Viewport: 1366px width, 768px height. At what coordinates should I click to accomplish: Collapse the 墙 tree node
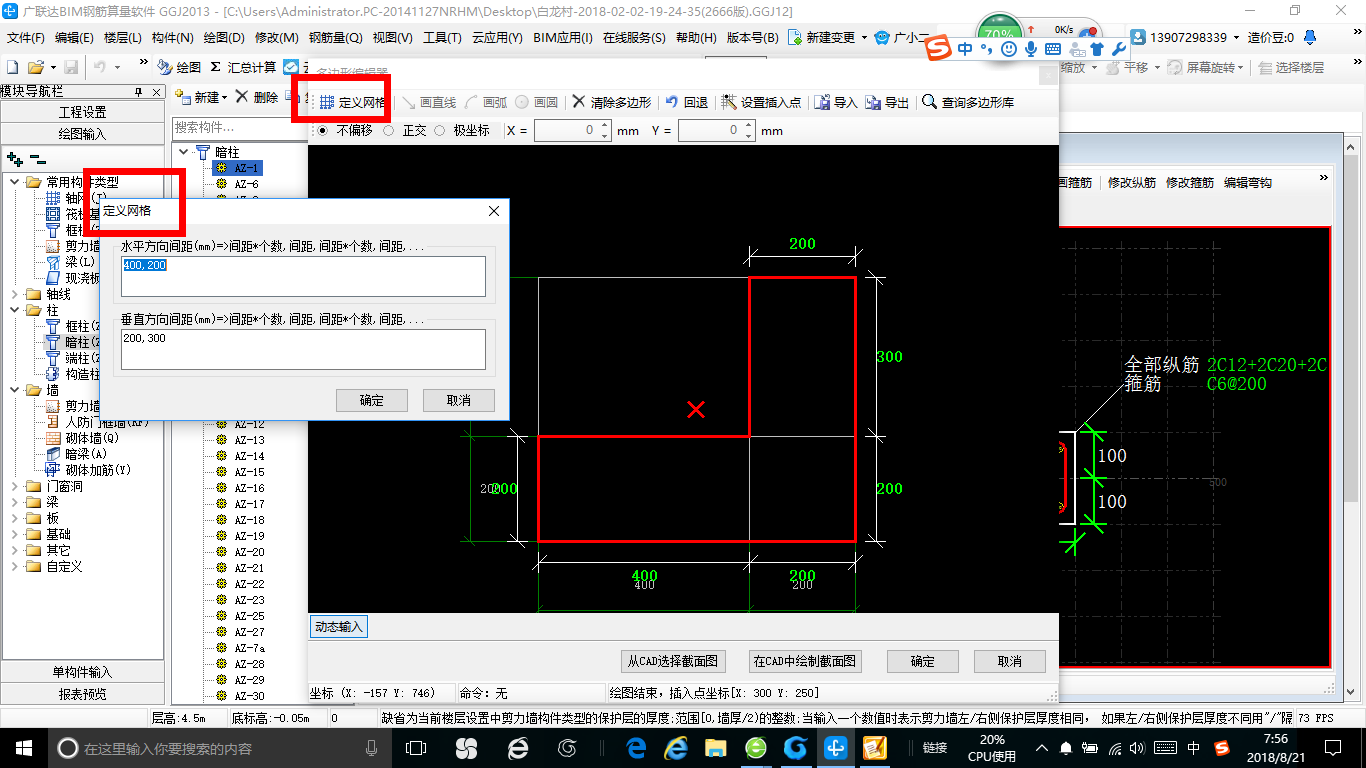[x=15, y=390]
